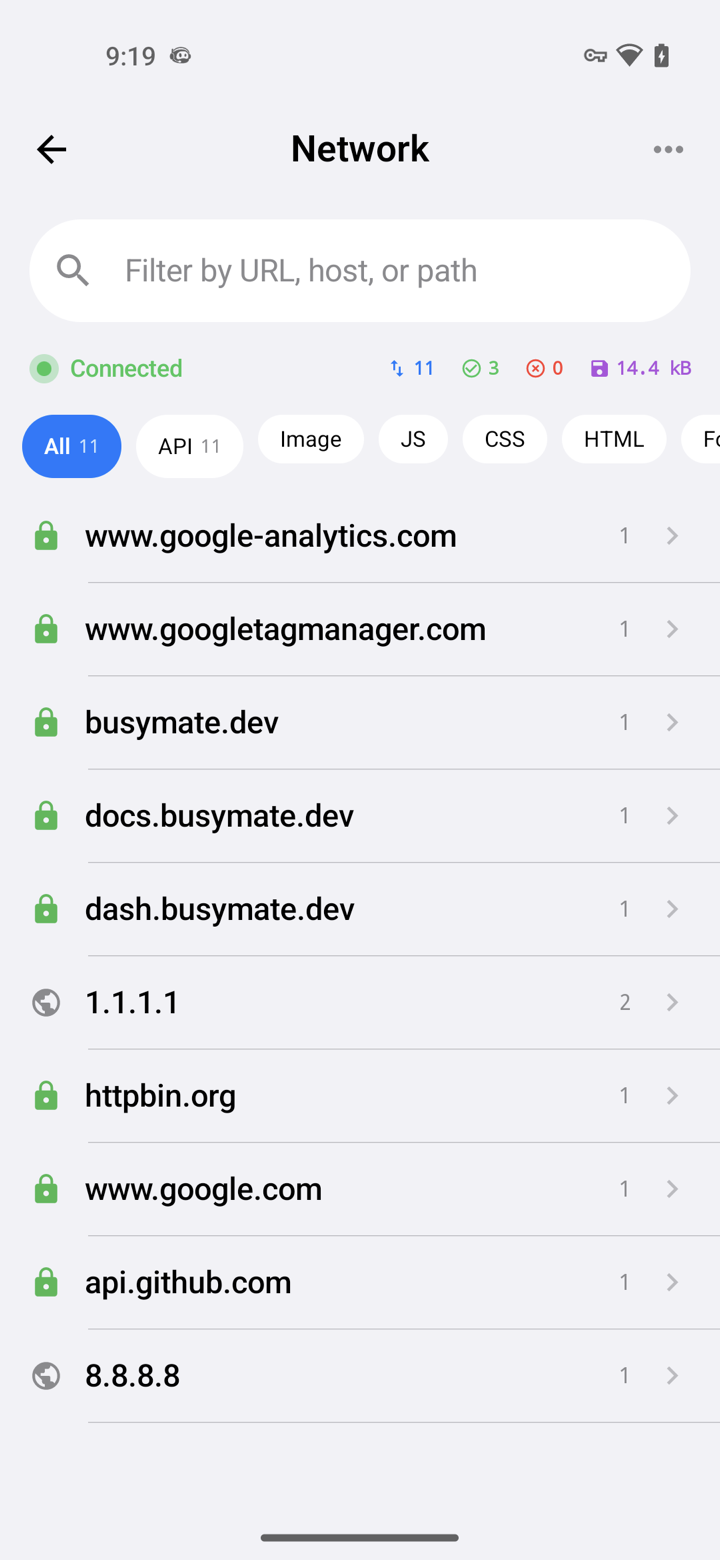
Task: Filter requests by HTML type
Action: pyautogui.click(x=614, y=439)
